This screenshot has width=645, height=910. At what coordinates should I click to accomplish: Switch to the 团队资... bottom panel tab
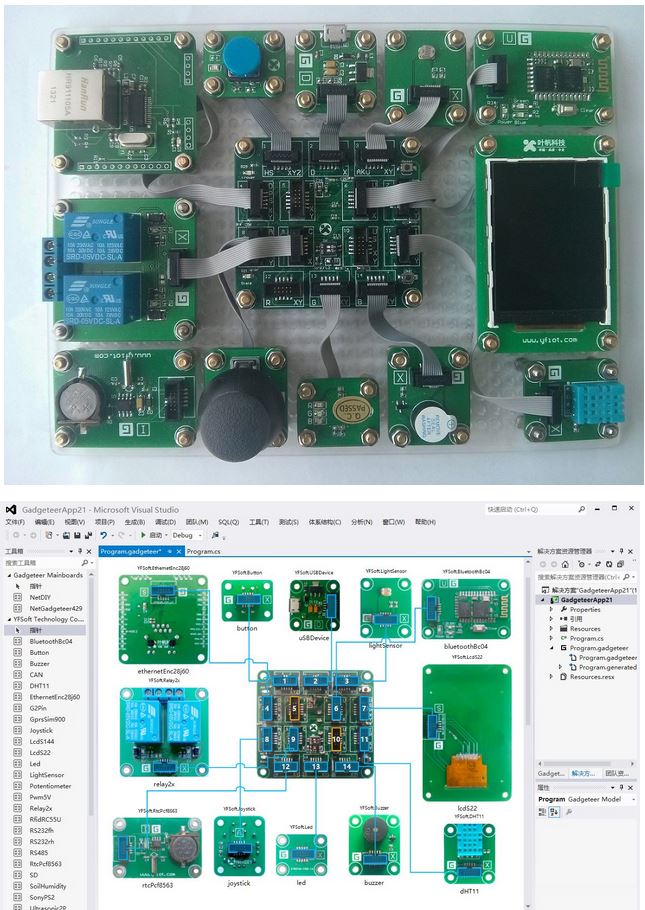click(x=617, y=773)
